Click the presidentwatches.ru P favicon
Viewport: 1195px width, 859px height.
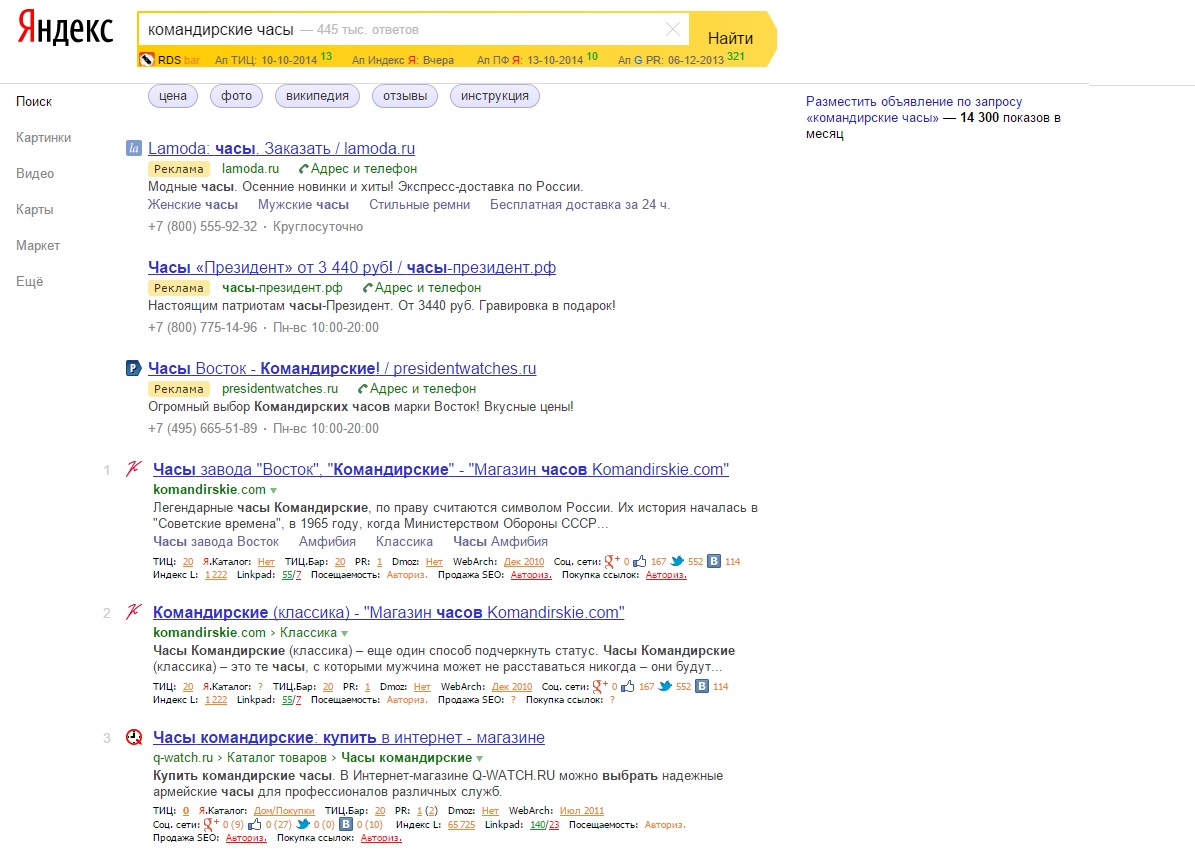133,368
